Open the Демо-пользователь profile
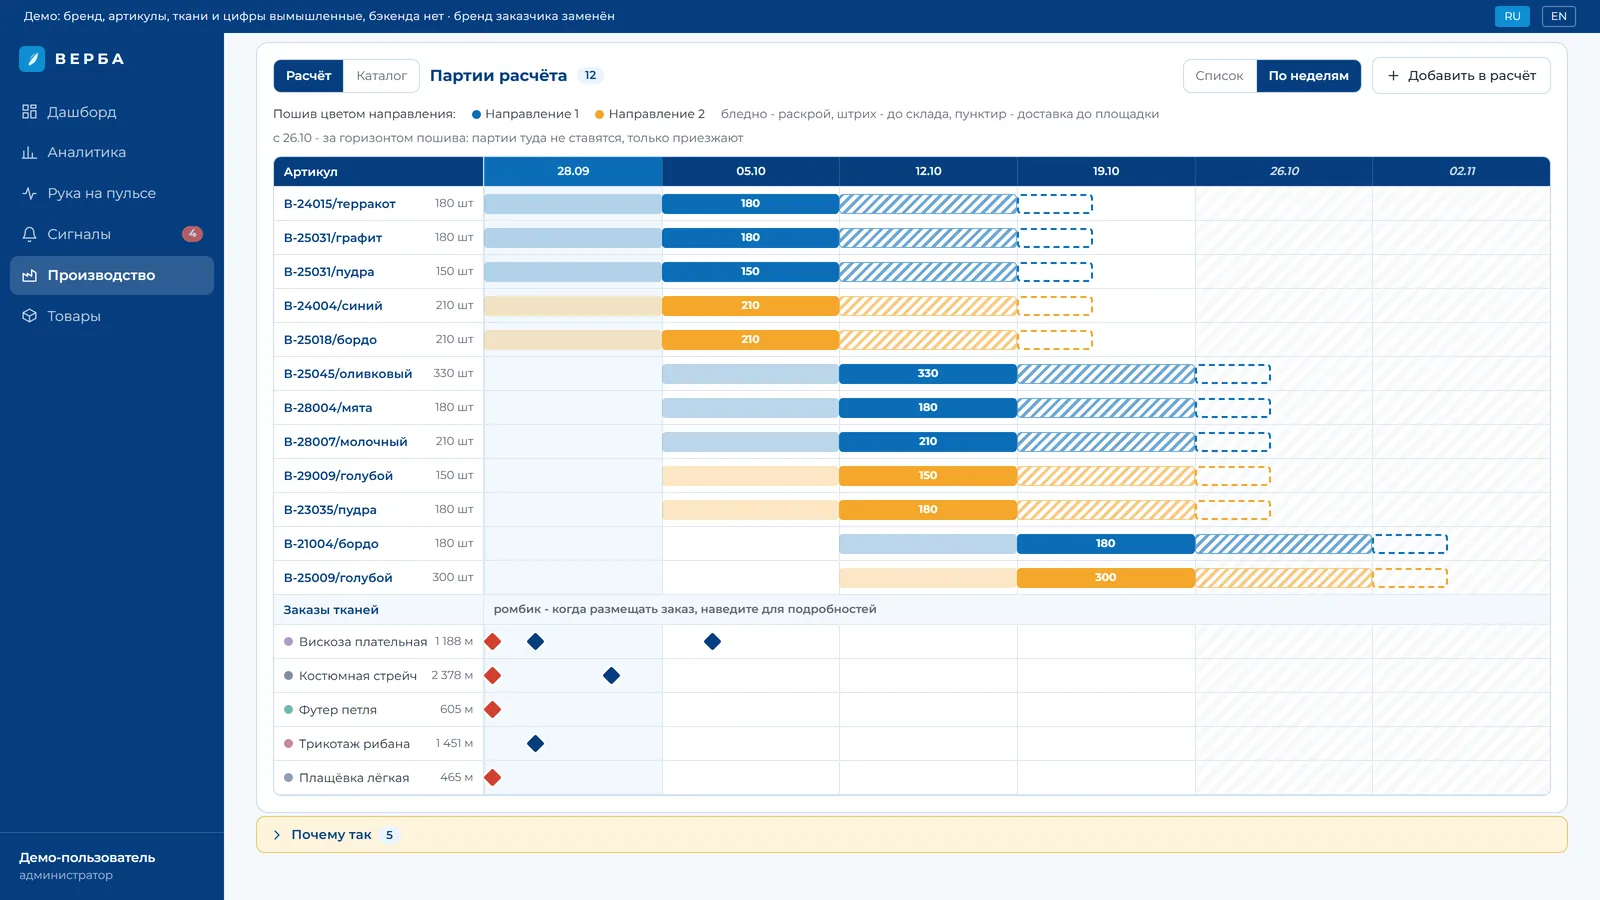This screenshot has width=1600, height=900. pos(87,866)
